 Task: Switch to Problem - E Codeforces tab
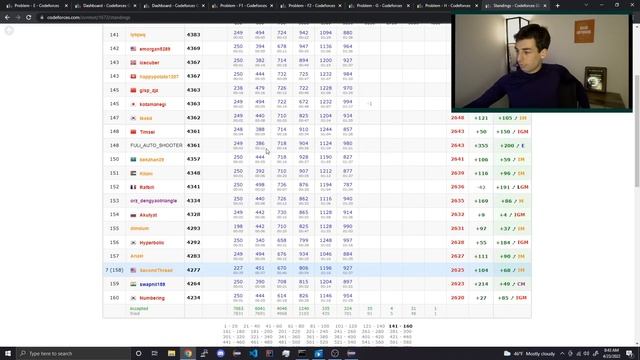(36, 6)
